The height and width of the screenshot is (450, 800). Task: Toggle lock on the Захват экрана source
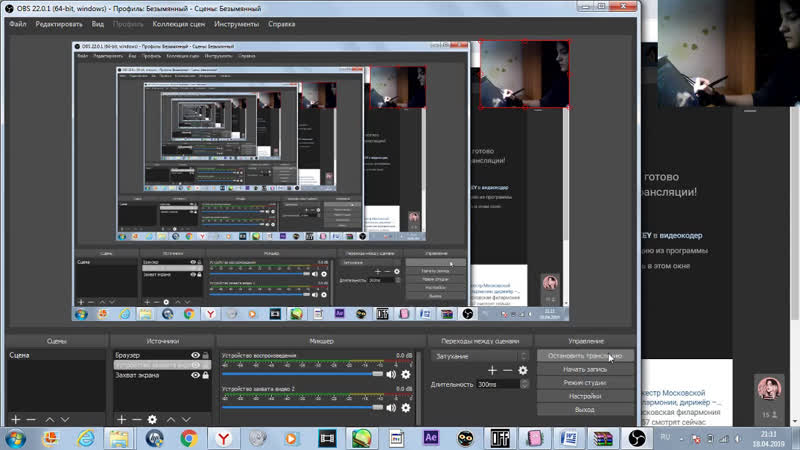(206, 375)
